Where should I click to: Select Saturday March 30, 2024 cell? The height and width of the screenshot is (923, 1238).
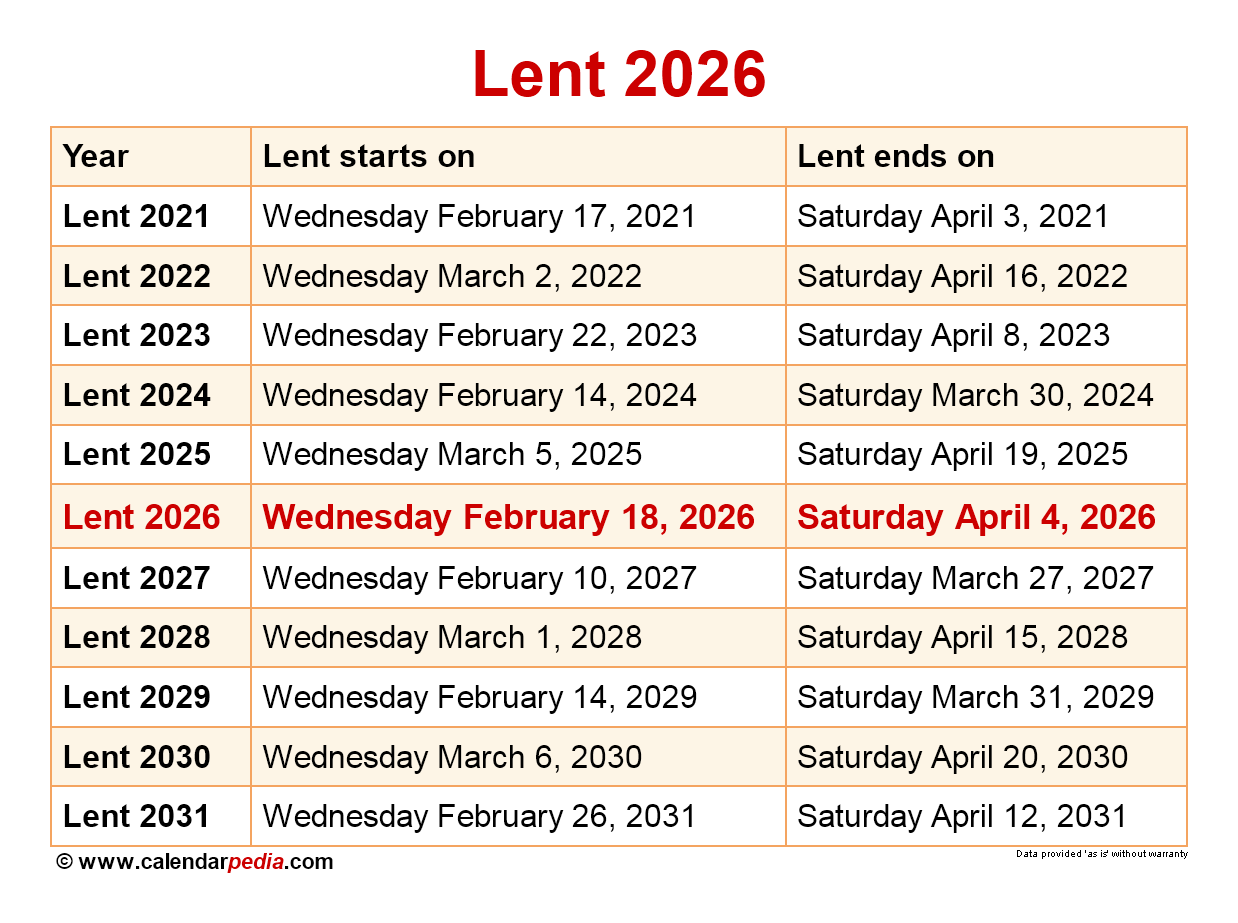(x=975, y=396)
